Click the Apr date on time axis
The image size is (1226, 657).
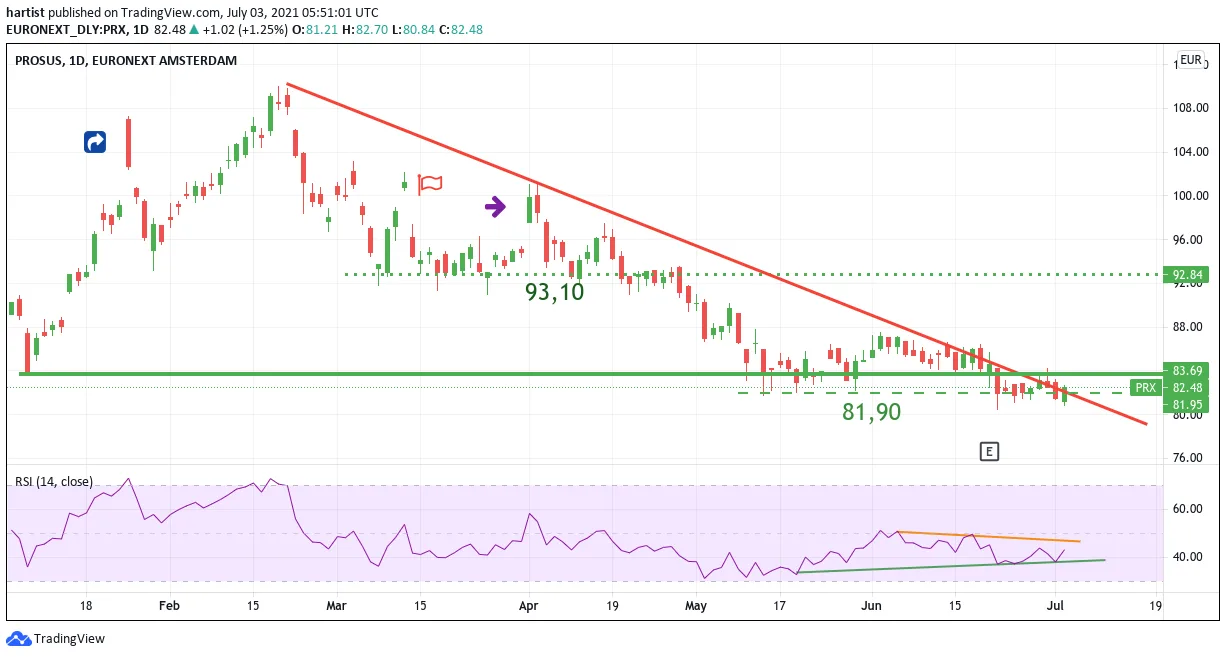pos(529,605)
